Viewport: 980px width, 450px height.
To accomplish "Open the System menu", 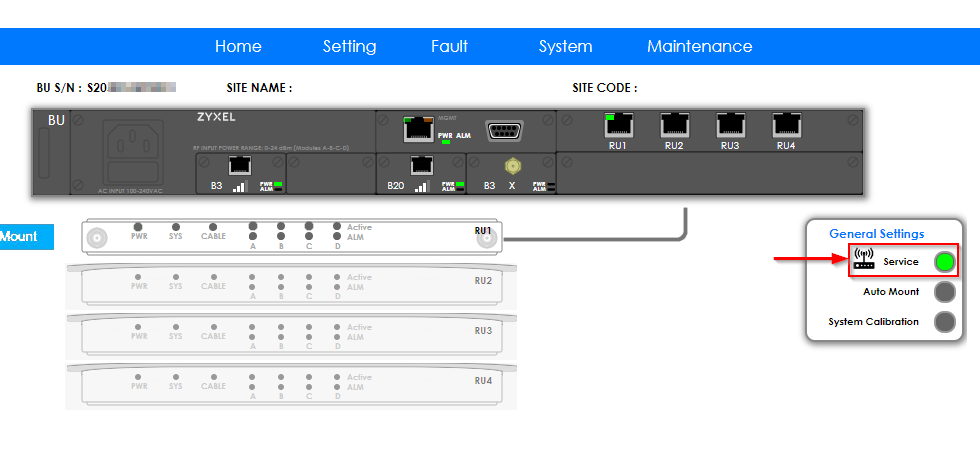I will (x=566, y=47).
